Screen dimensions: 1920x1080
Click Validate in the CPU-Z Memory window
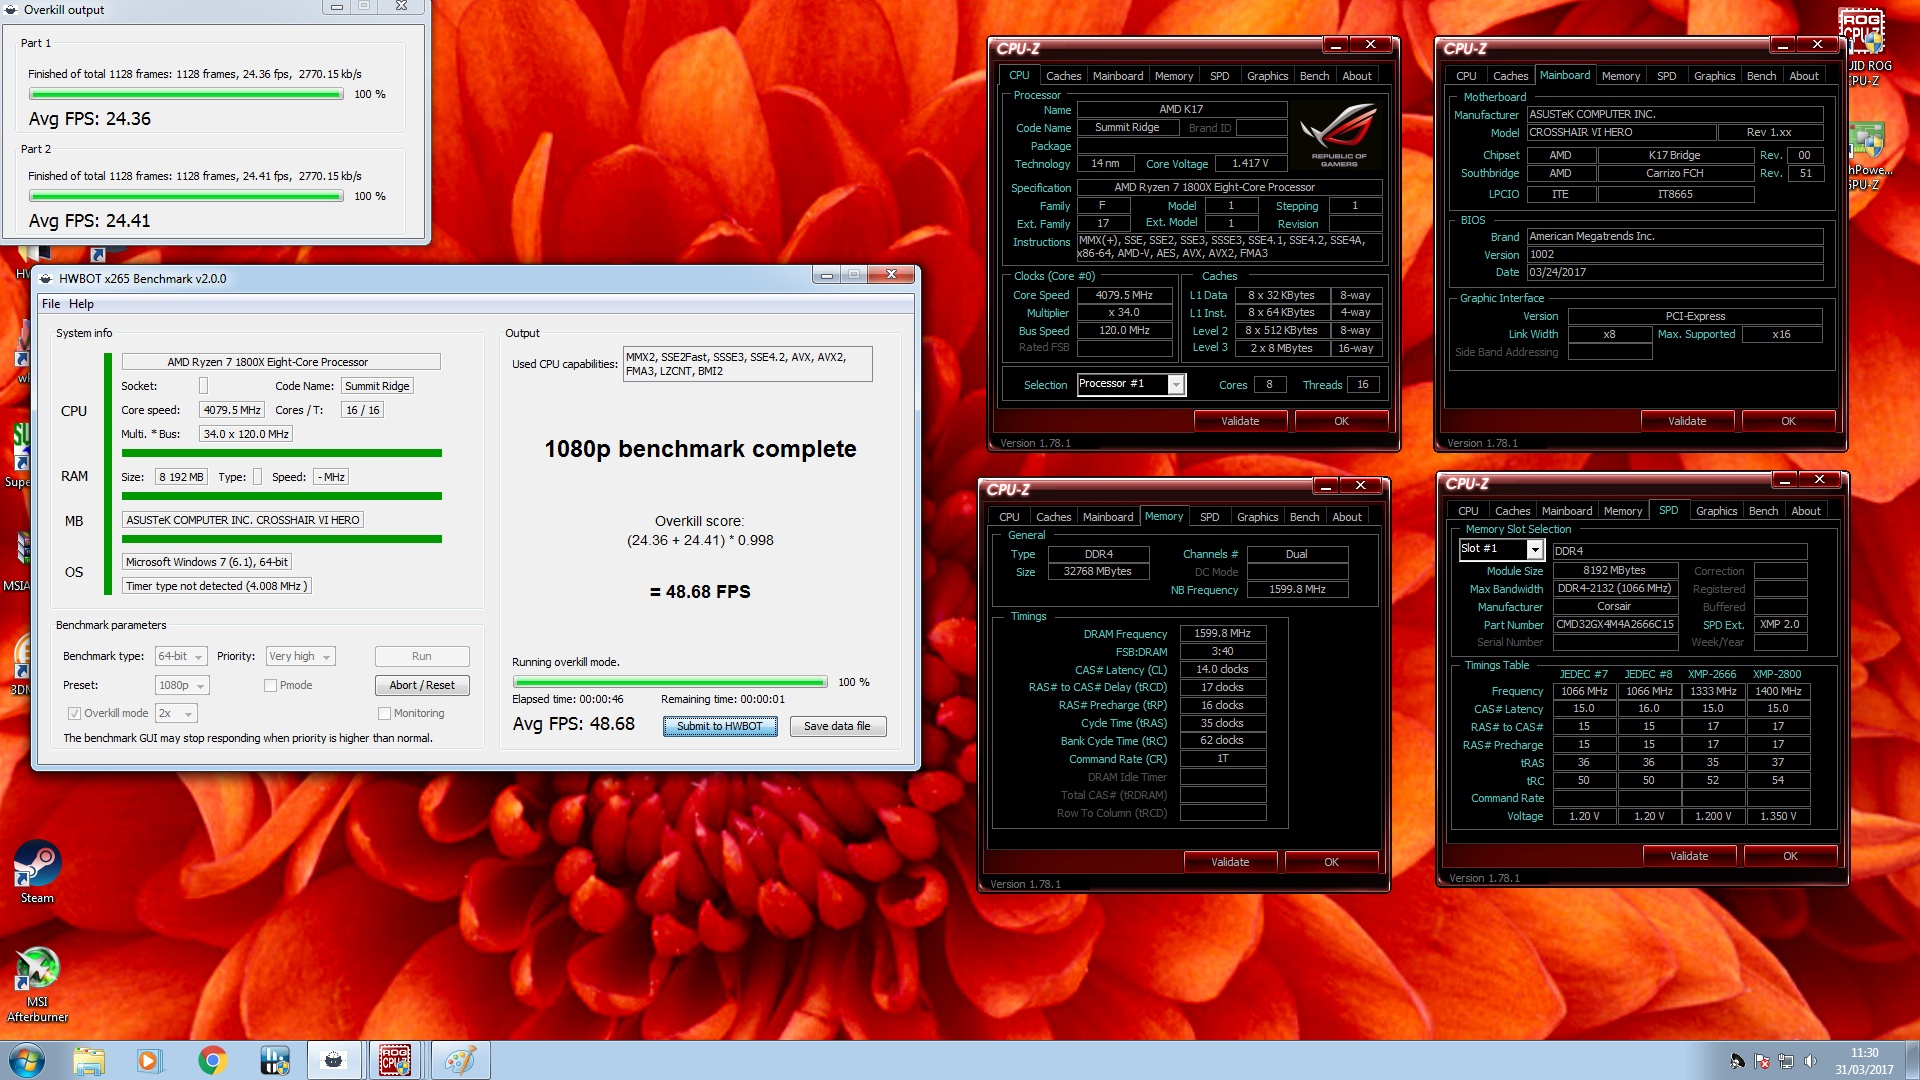pyautogui.click(x=1230, y=862)
